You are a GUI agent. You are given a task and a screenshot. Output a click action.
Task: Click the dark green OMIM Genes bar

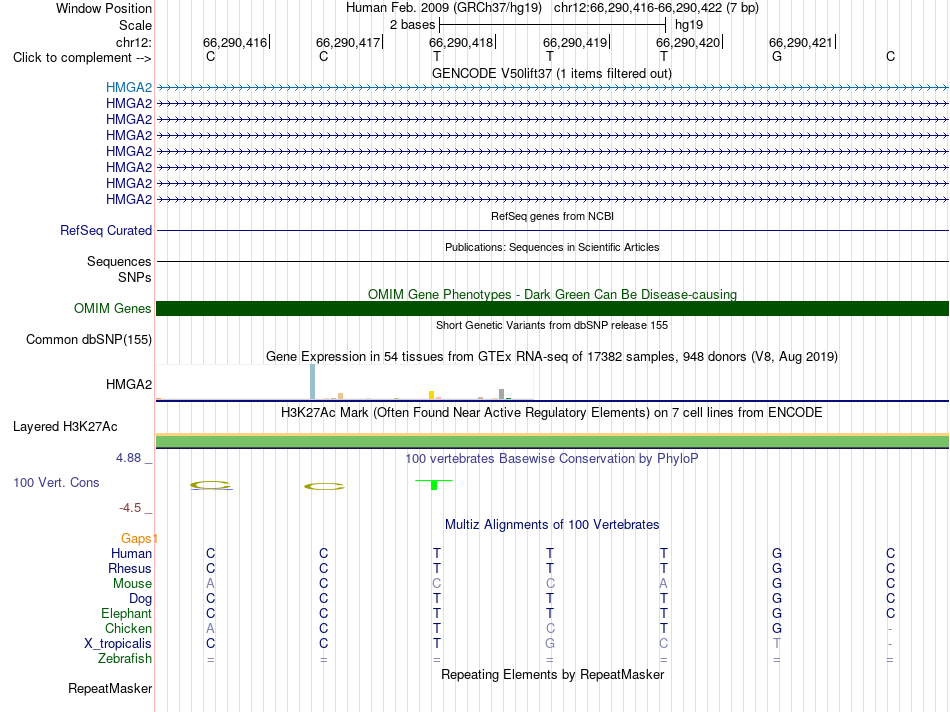pos(552,308)
